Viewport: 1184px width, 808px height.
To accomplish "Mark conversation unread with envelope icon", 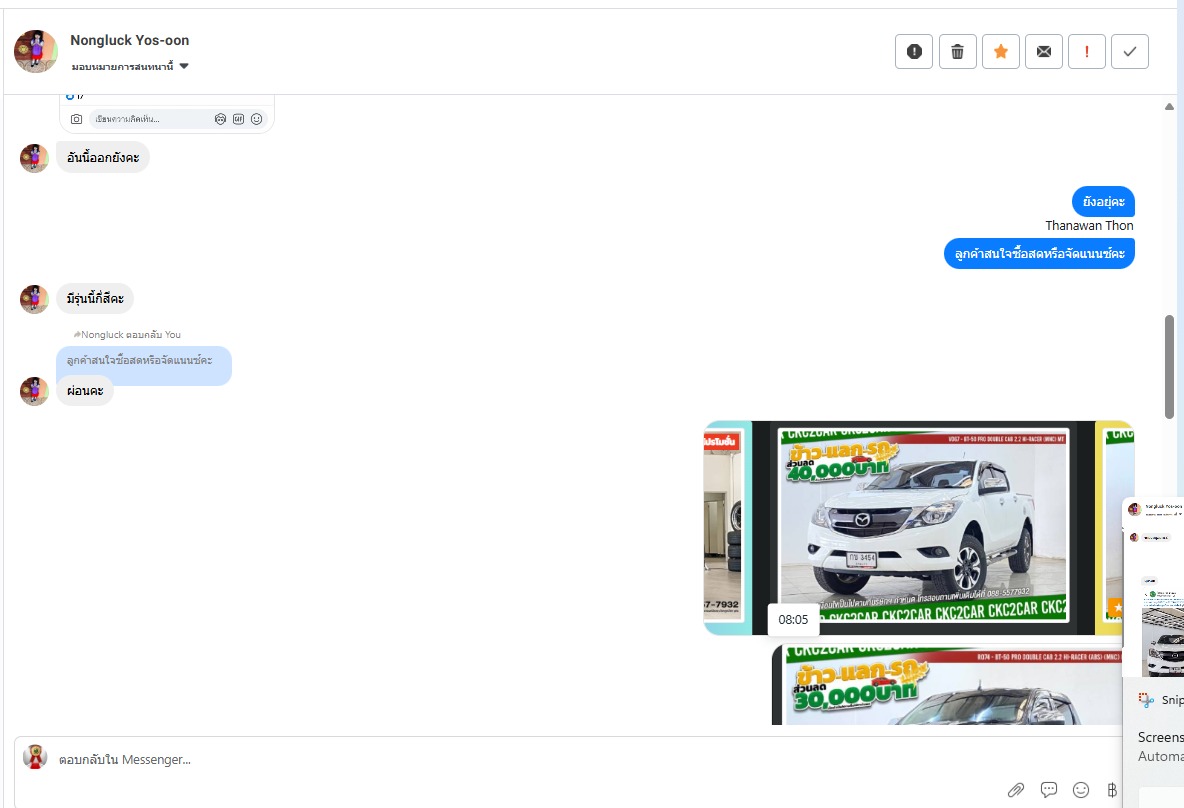I will [1044, 51].
